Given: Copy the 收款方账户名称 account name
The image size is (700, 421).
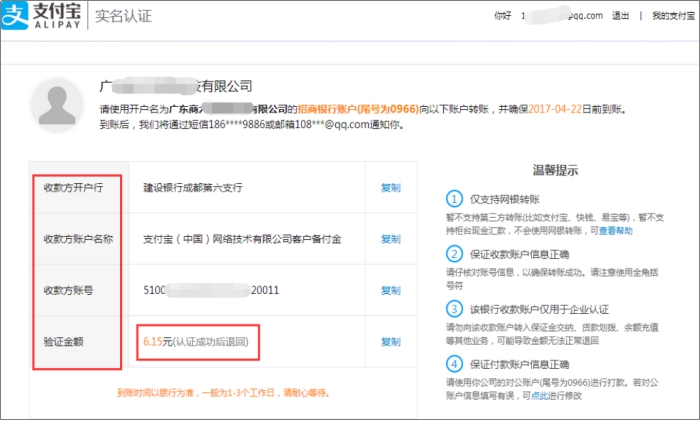Looking at the screenshot, I should pos(390,238).
